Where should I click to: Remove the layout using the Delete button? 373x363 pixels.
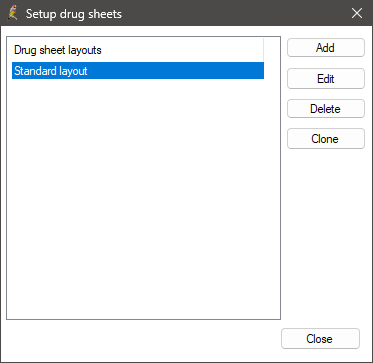tap(326, 109)
